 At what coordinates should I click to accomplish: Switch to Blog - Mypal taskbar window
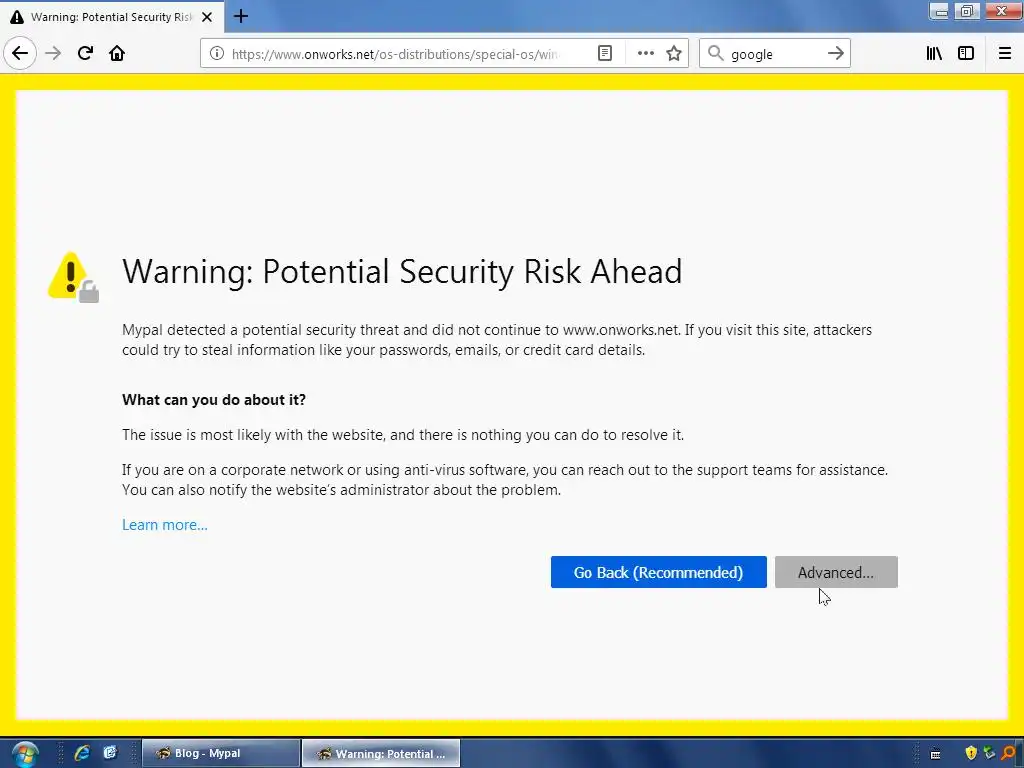[220, 753]
